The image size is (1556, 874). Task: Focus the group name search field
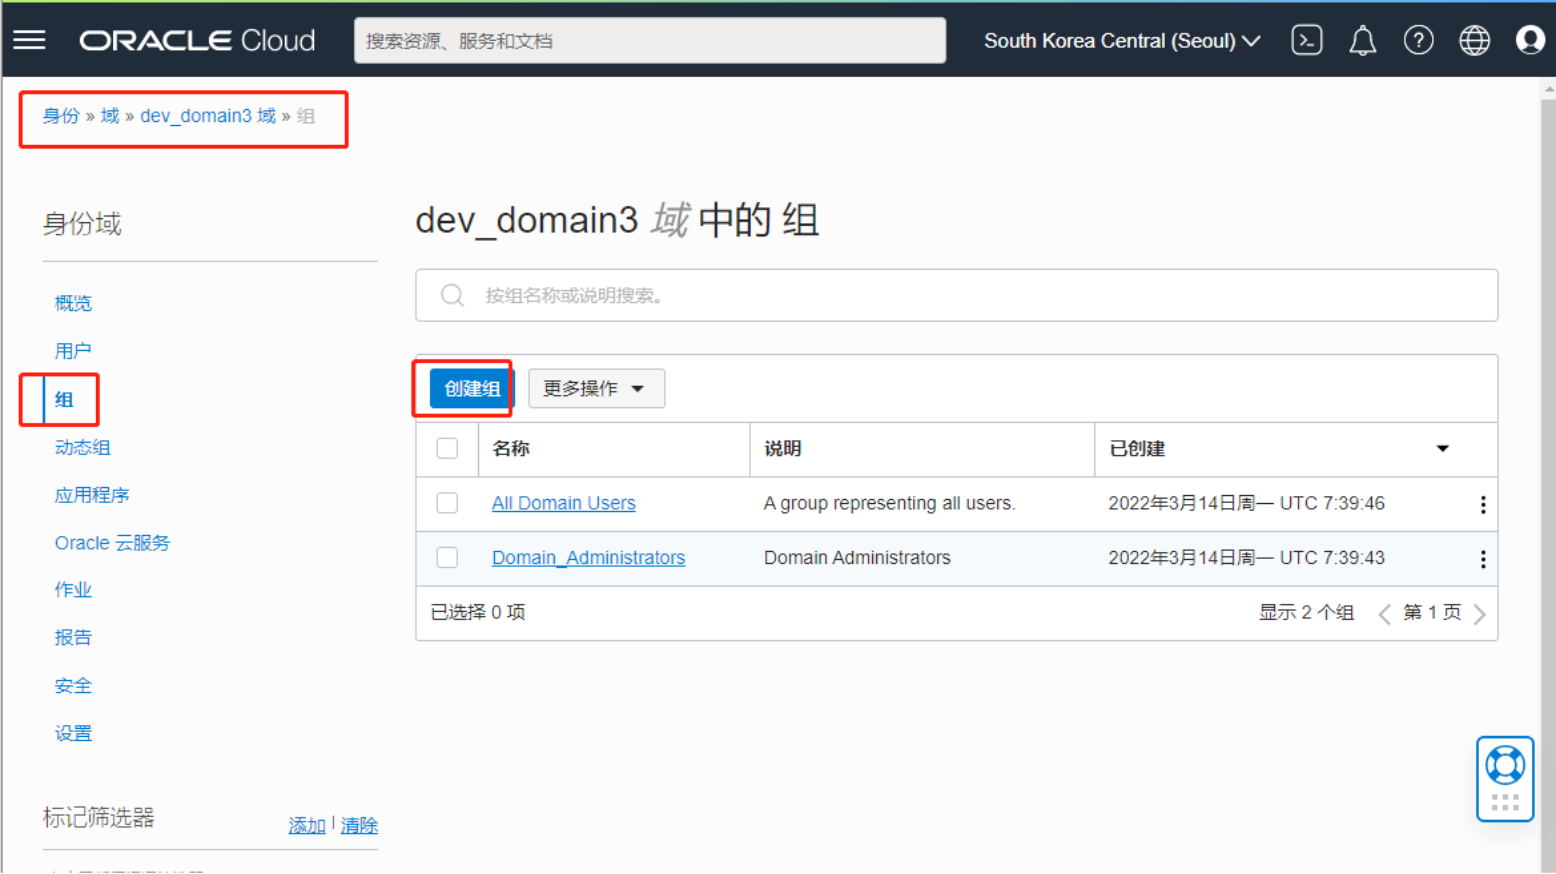(957, 295)
